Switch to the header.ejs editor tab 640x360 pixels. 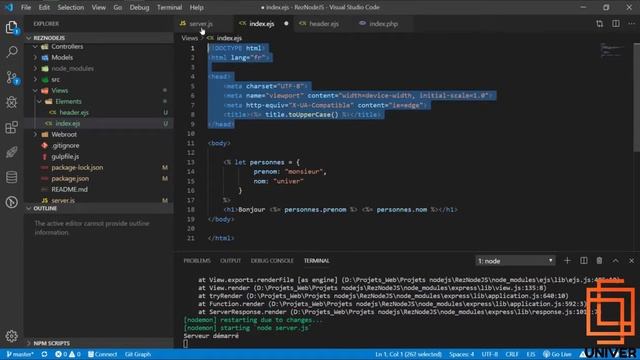point(324,24)
